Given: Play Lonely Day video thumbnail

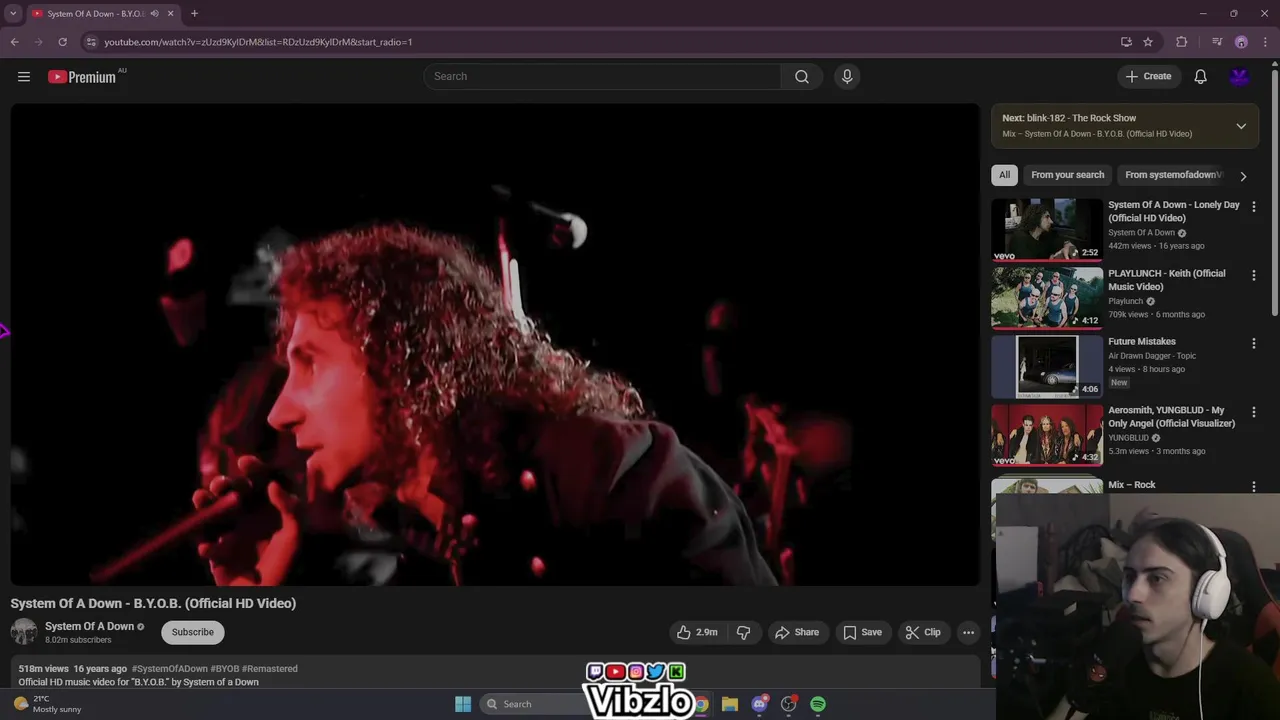Looking at the screenshot, I should click(1047, 230).
